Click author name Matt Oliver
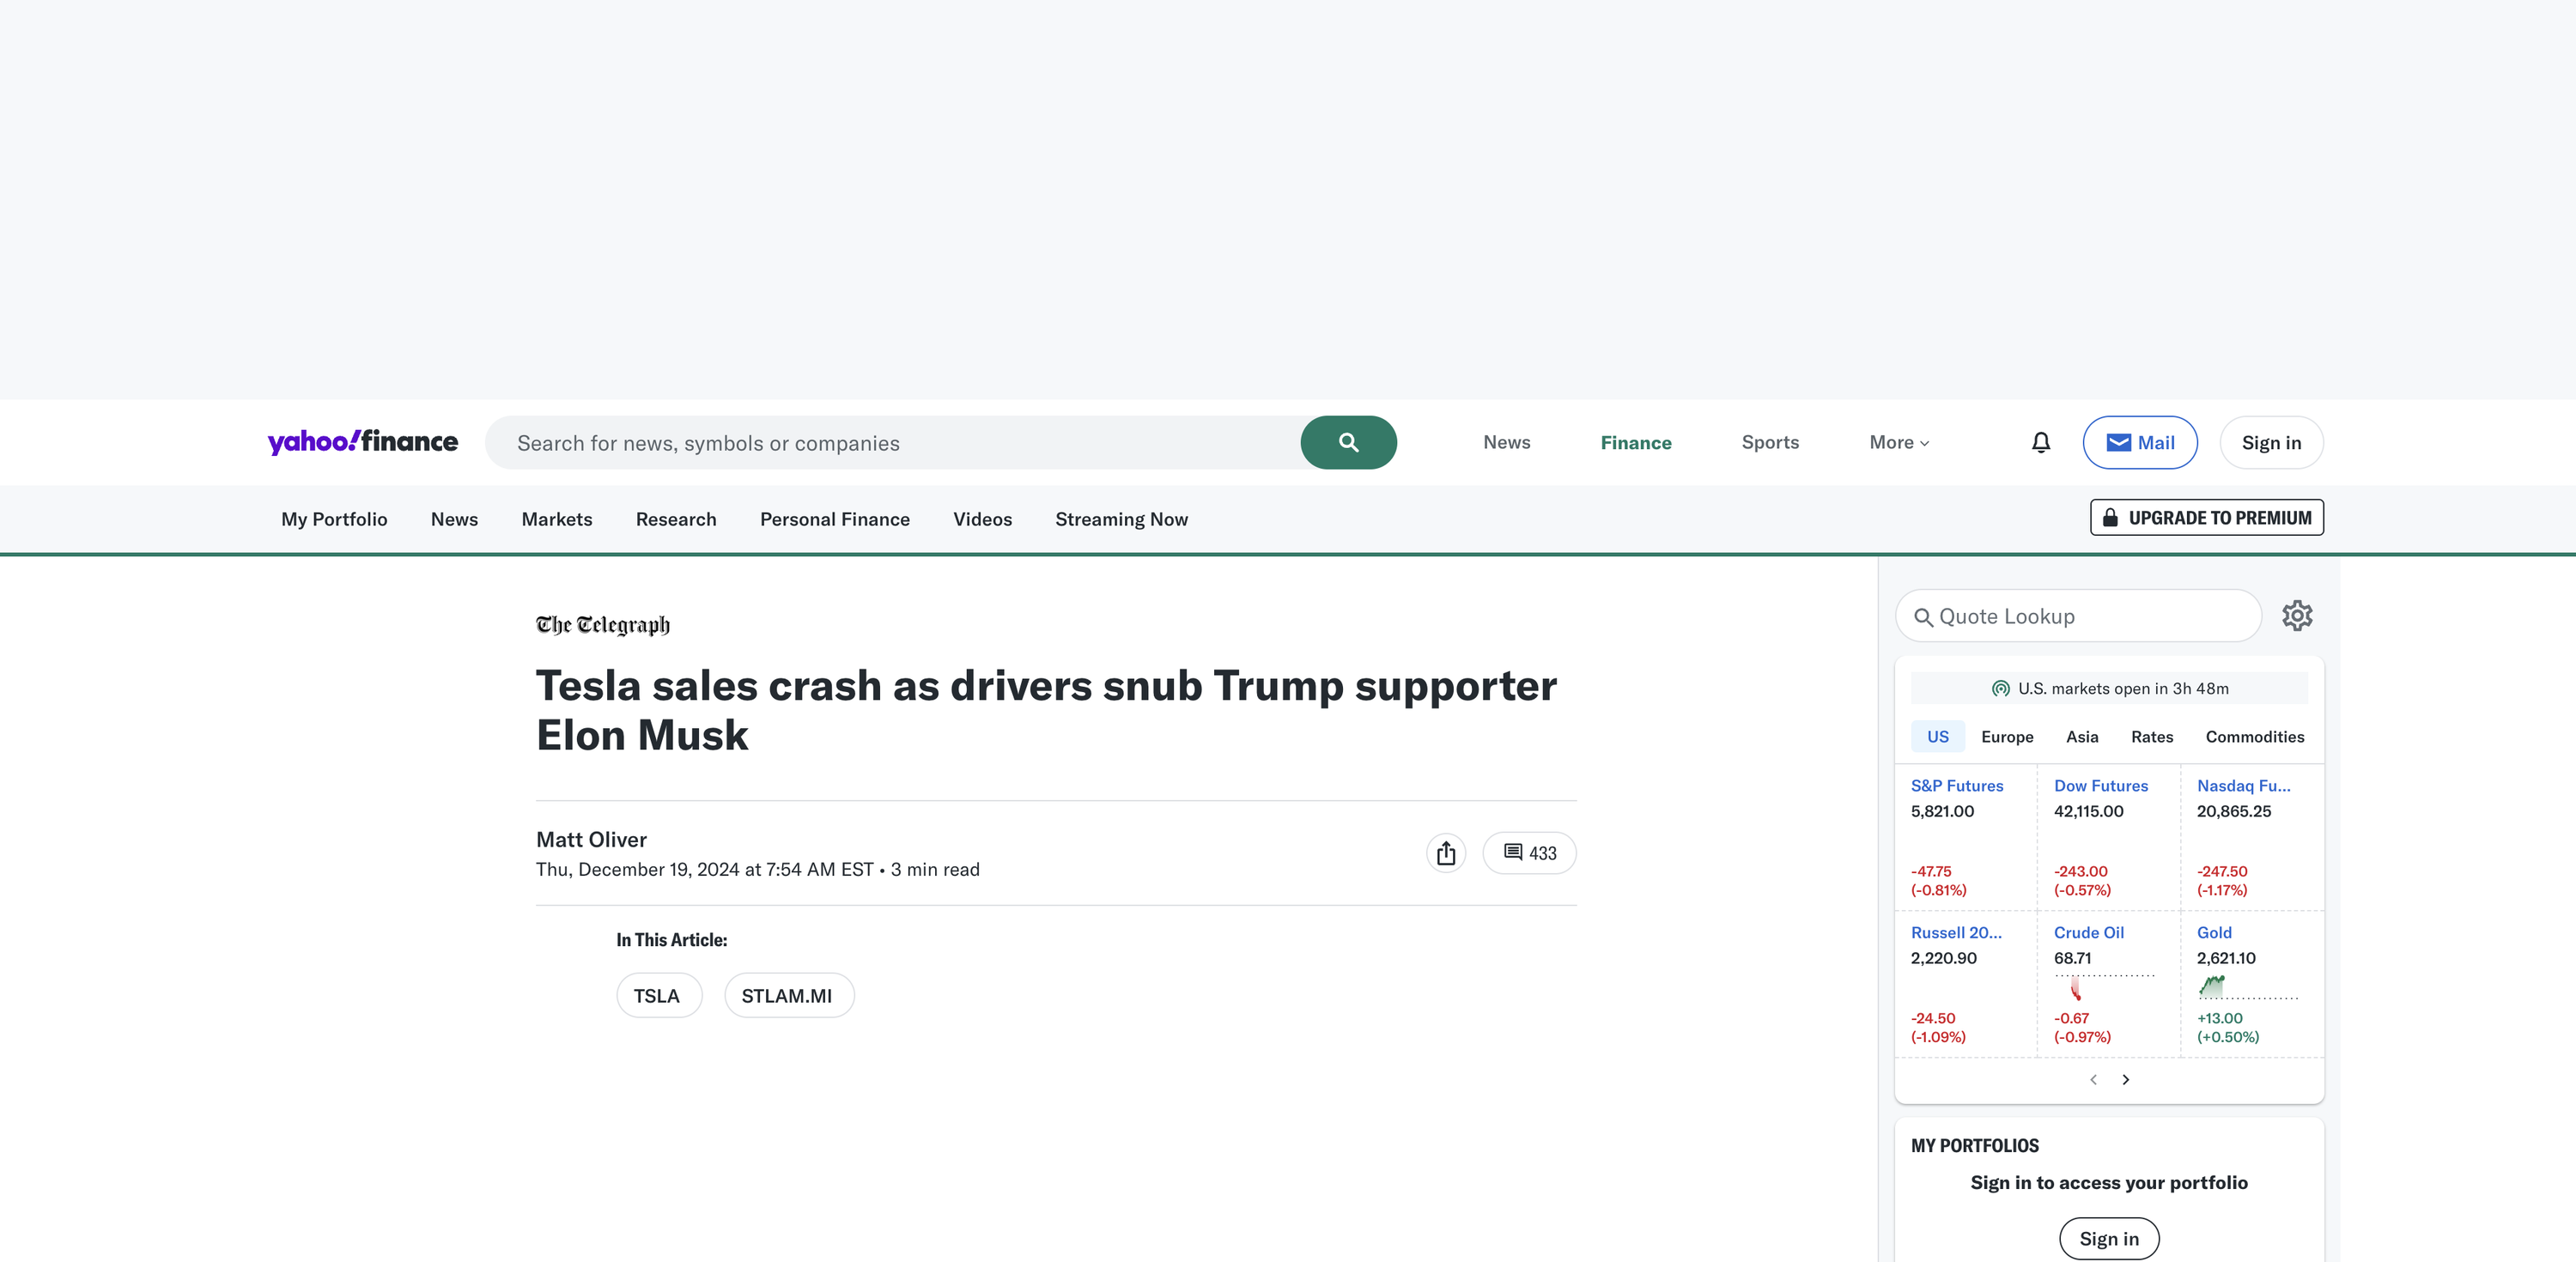Image resolution: width=2576 pixels, height=1262 pixels. (591, 839)
